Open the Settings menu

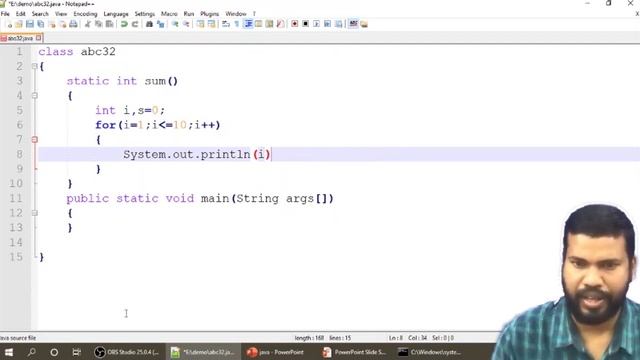144,14
